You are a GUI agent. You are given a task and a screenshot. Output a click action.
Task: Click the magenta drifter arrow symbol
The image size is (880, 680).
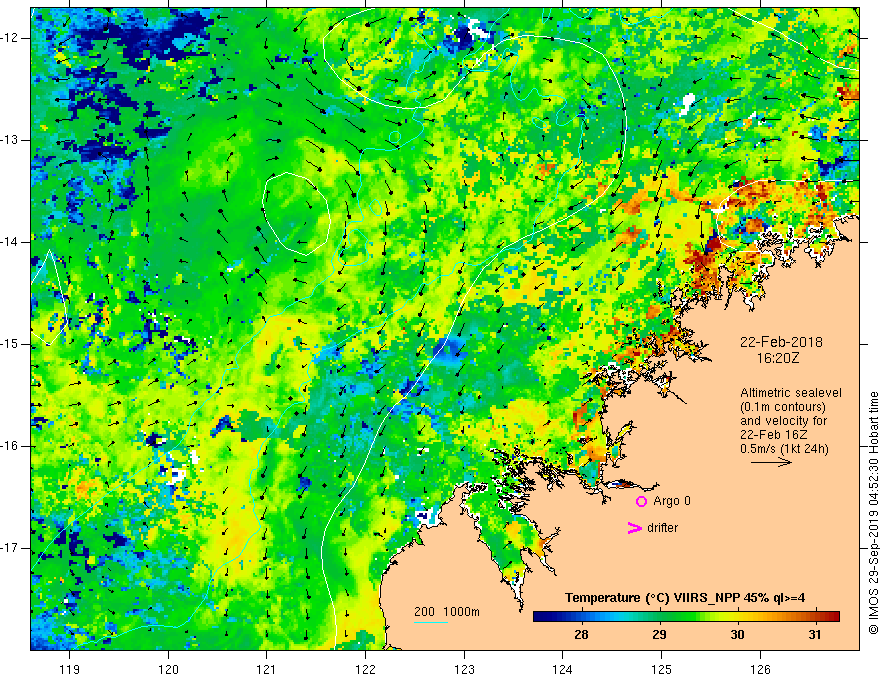634,528
